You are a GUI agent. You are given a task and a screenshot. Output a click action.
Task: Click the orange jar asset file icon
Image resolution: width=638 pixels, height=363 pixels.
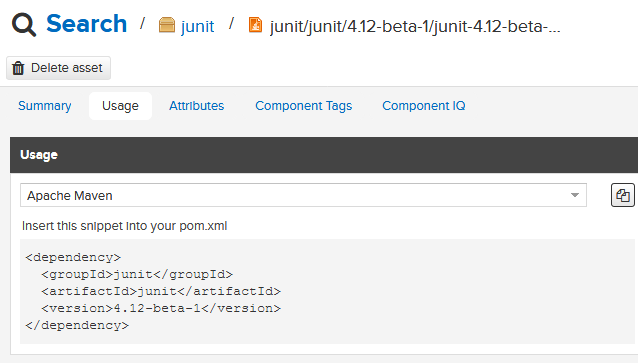(255, 25)
